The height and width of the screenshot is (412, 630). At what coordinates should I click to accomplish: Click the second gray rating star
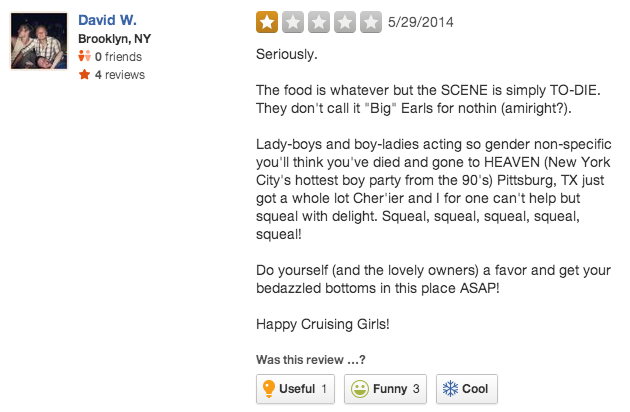pyautogui.click(x=293, y=22)
